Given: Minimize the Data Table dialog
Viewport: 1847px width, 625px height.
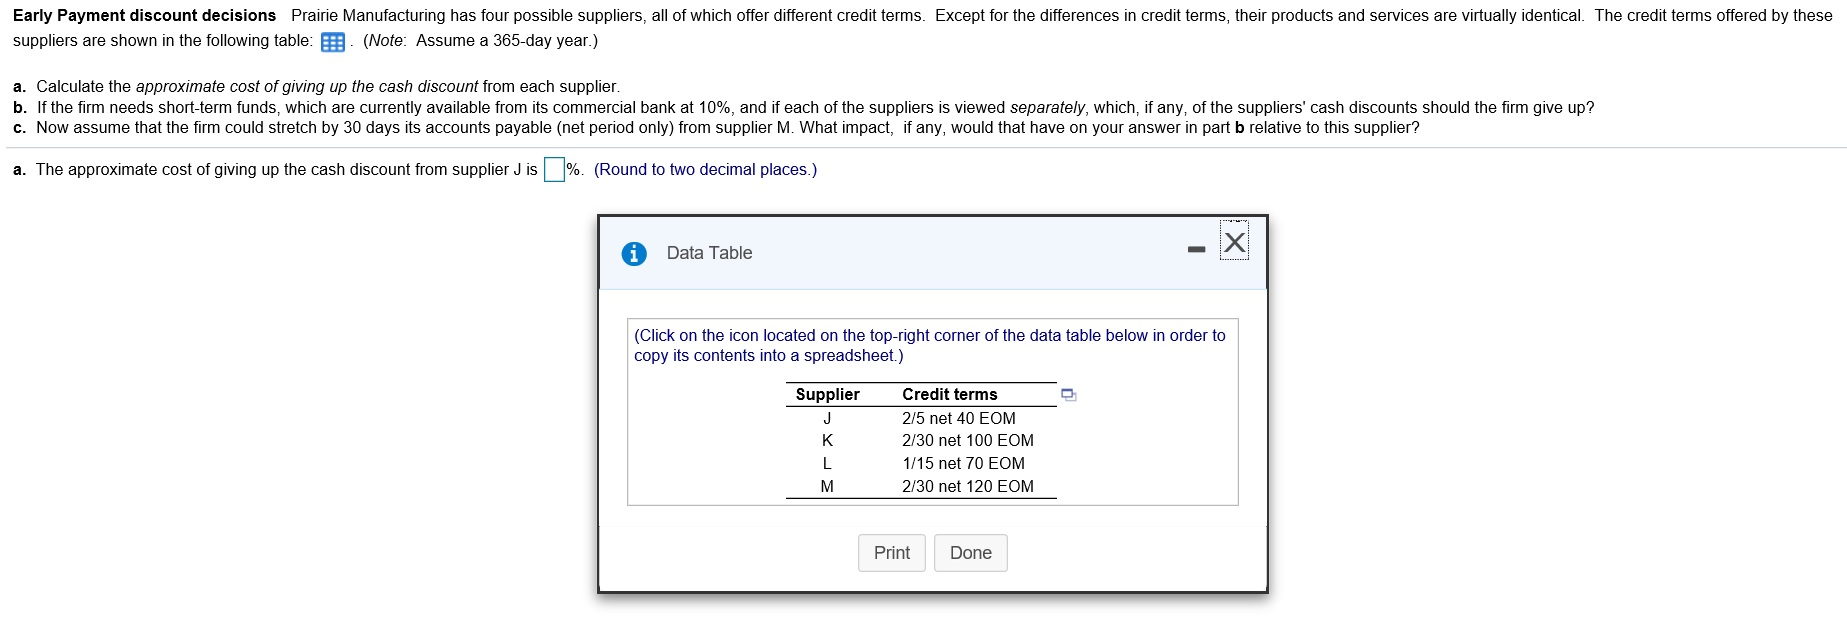Looking at the screenshot, I should click(1196, 249).
